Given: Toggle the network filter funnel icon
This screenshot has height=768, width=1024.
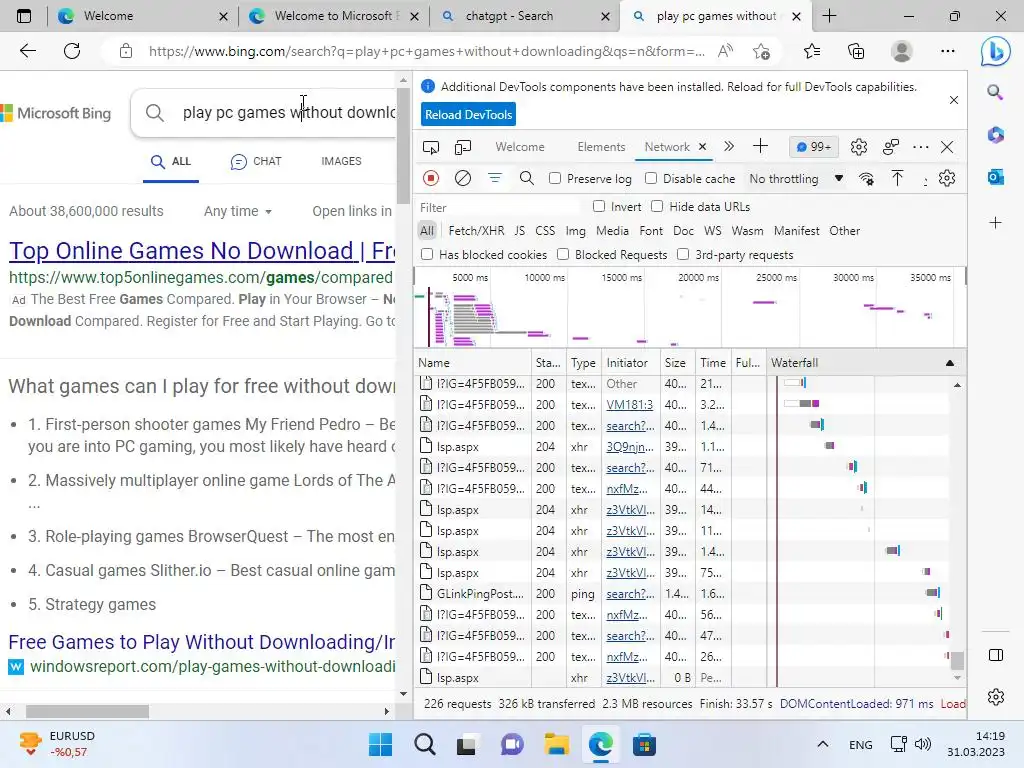Looking at the screenshot, I should click(495, 178).
